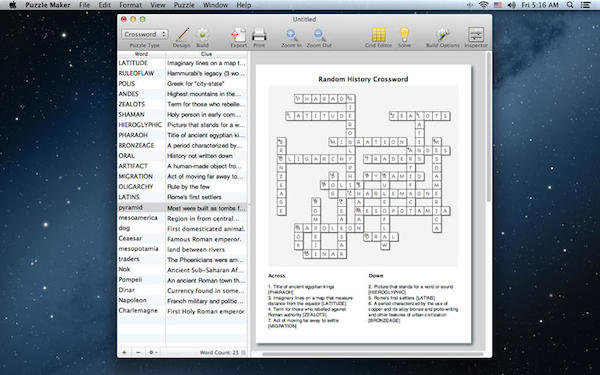600x375 pixels.
Task: Open the View menu
Action: 158,5
